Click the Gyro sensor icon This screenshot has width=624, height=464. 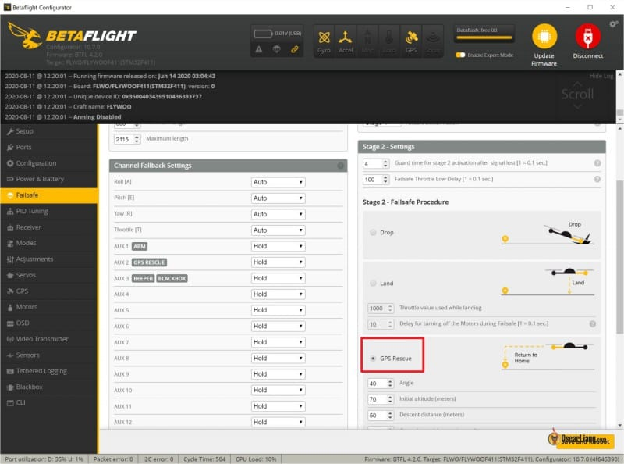click(324, 38)
